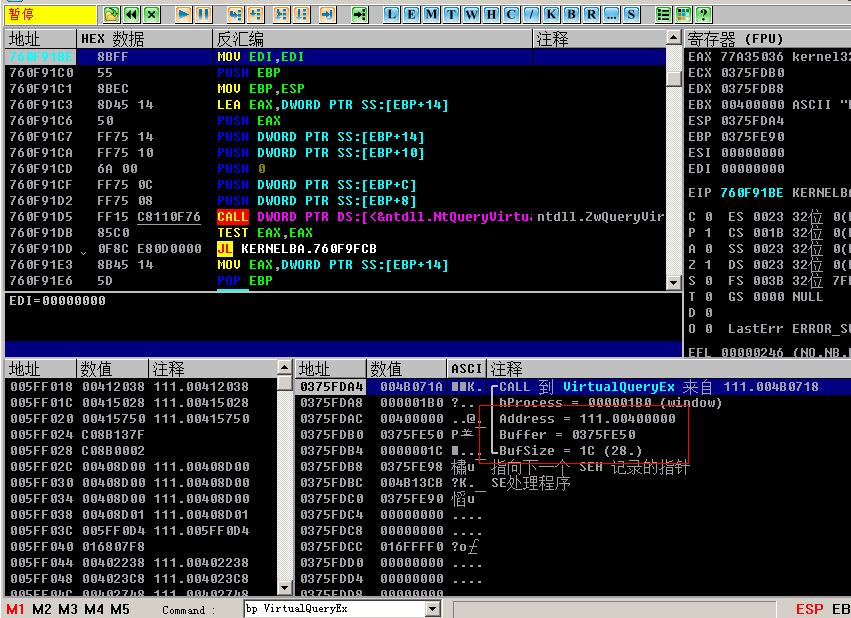851x618 pixels.
Task: Open Breakpoints window with B button
Action: (x=570, y=14)
